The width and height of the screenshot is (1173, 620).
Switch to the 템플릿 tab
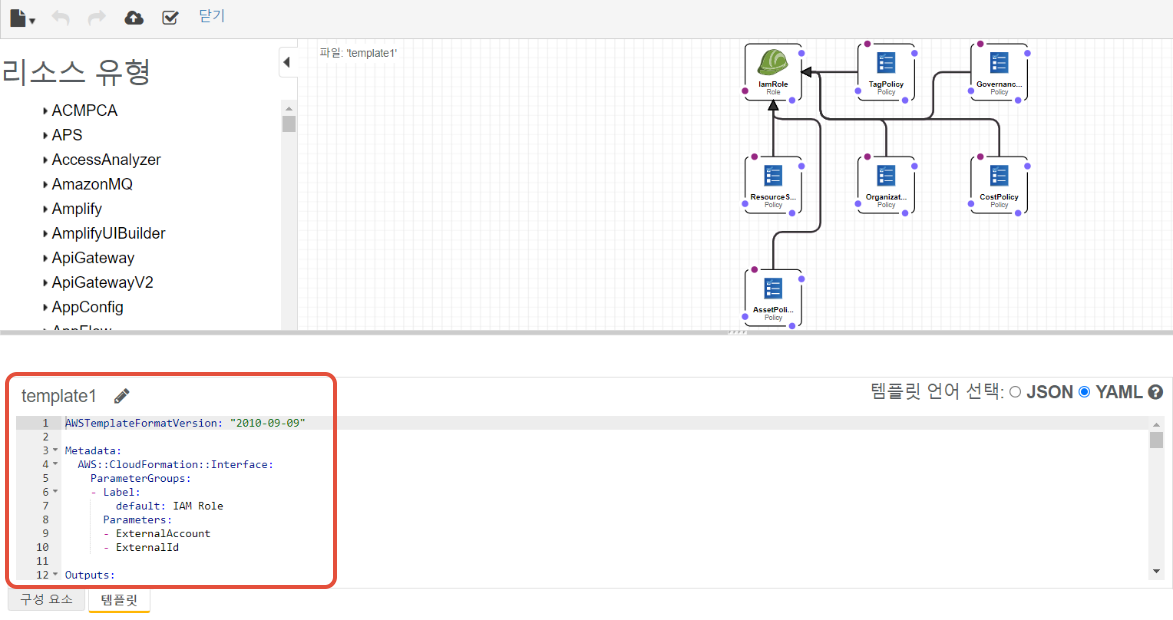[x=119, y=600]
